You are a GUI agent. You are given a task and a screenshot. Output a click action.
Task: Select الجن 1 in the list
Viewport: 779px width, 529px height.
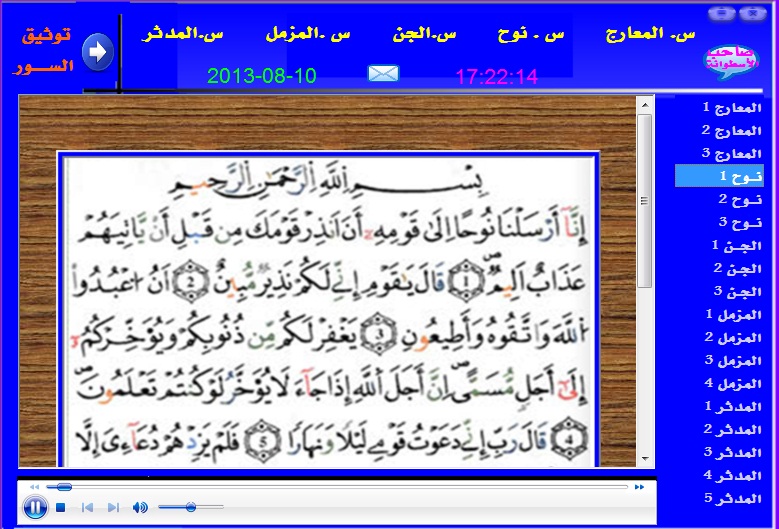click(x=737, y=245)
